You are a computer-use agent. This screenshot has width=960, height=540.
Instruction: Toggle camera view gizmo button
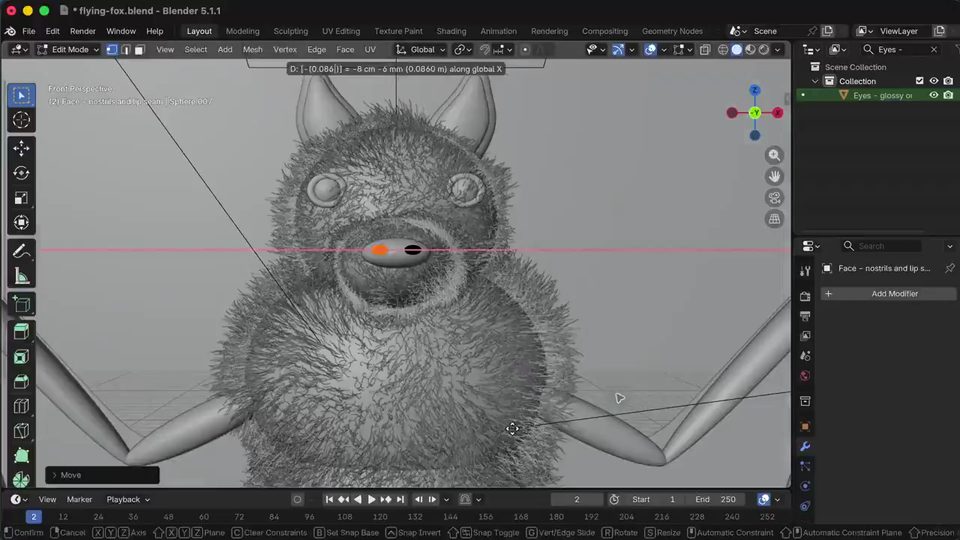point(774,198)
